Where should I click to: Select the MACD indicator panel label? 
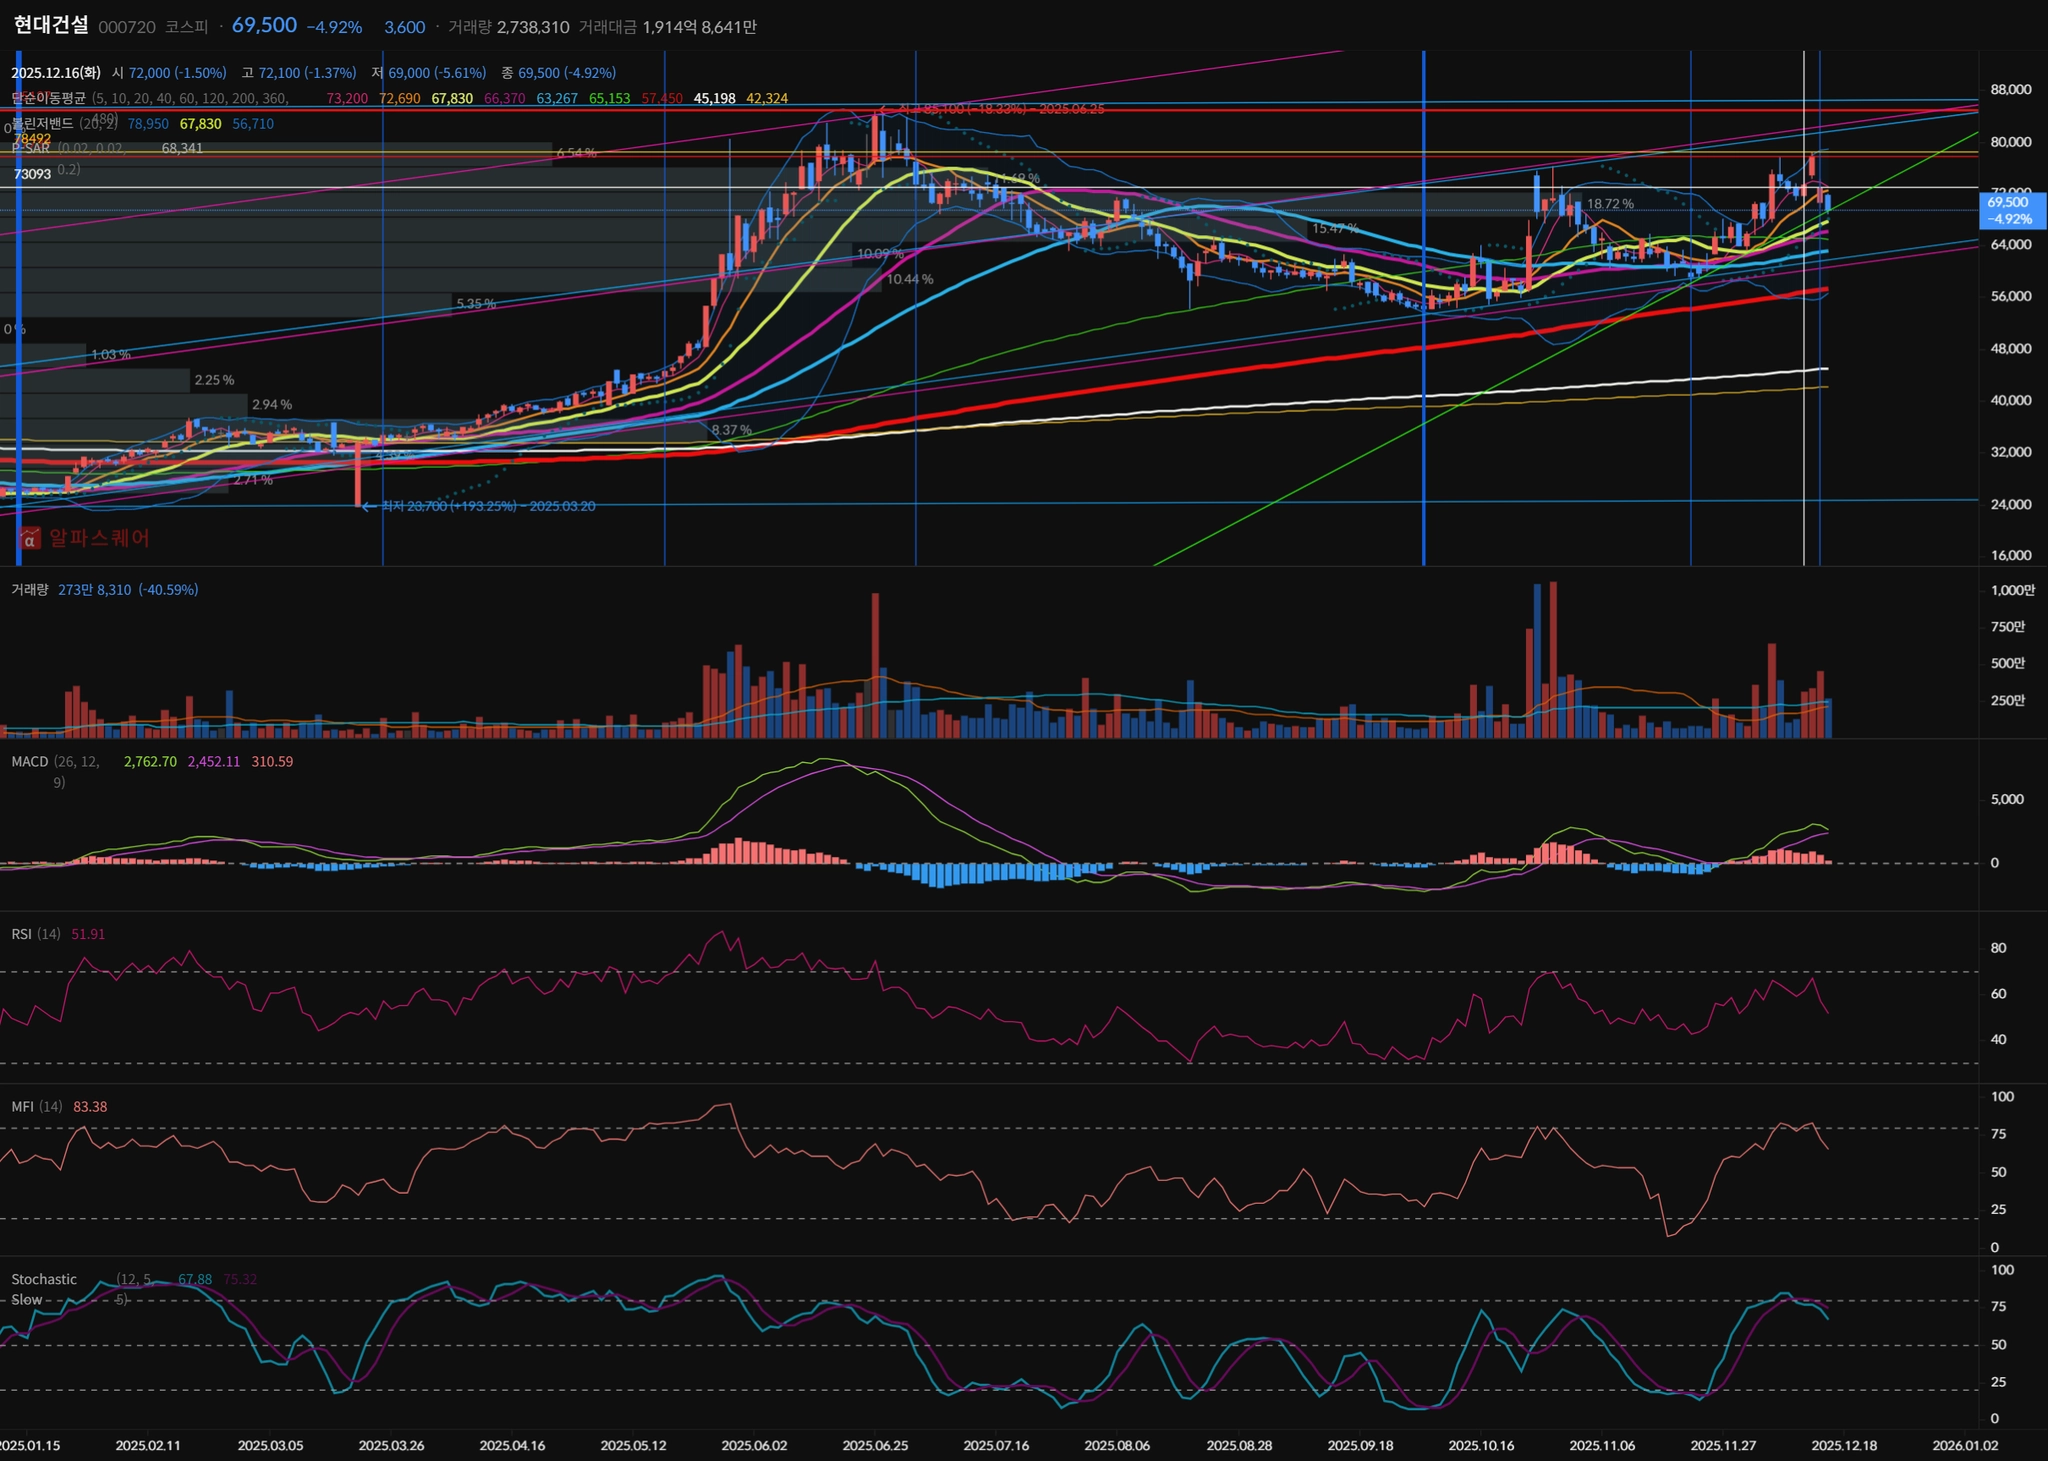tap(30, 762)
